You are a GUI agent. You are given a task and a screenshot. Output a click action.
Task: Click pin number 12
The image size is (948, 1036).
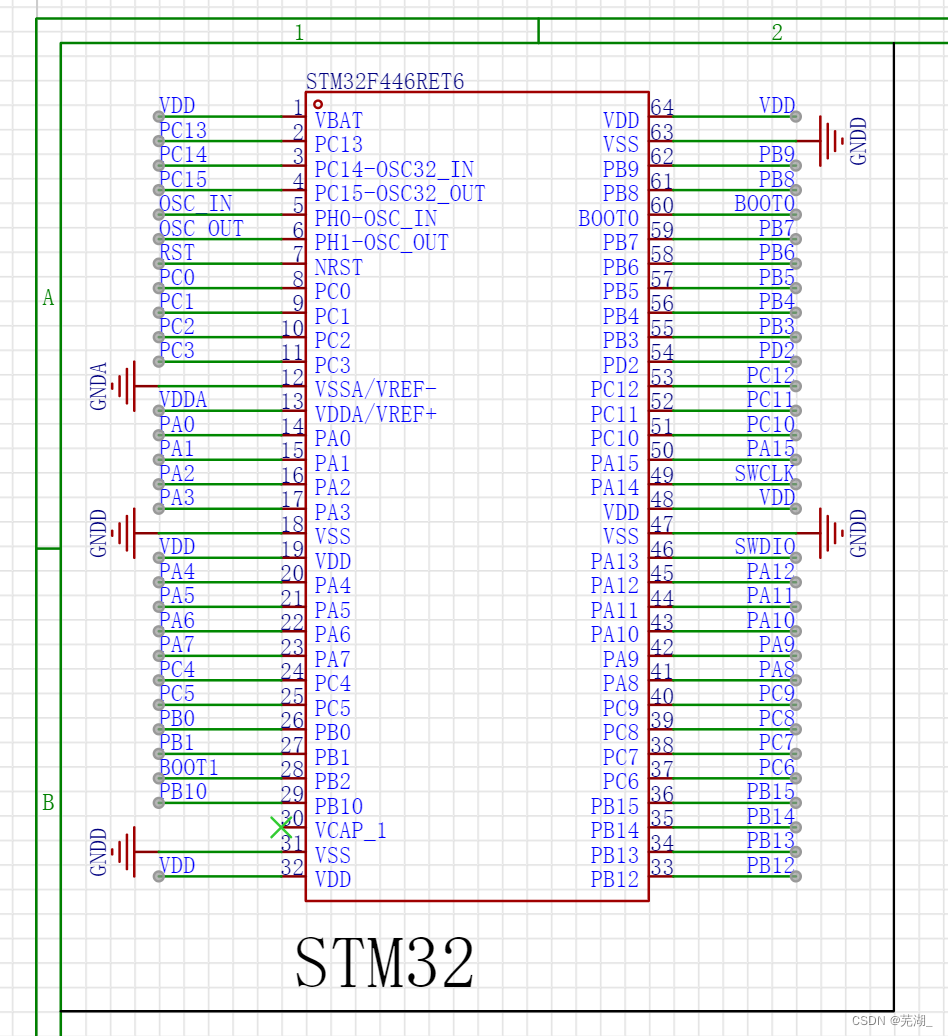tap(293, 377)
